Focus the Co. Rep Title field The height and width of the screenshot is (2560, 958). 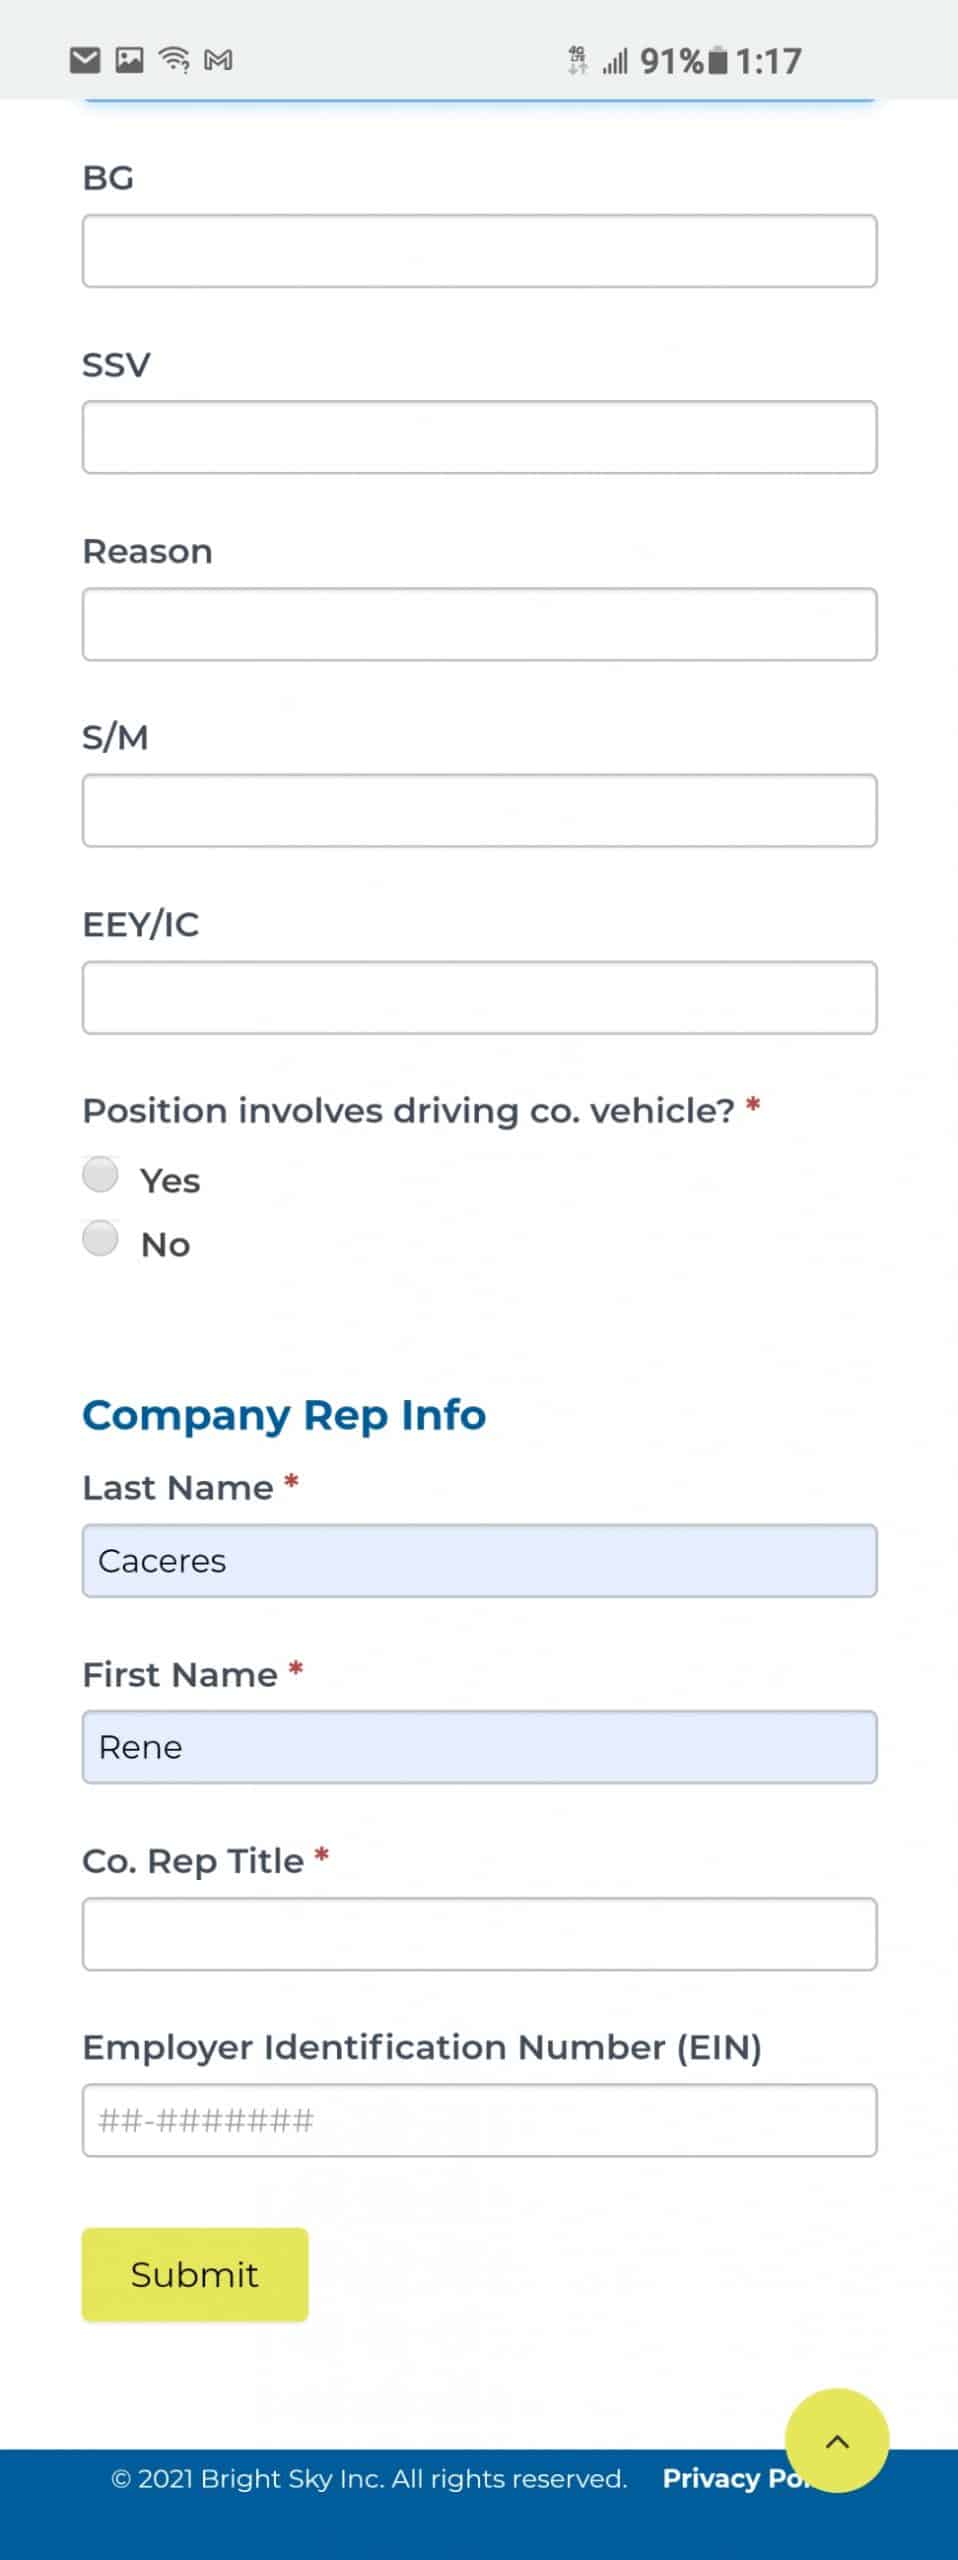point(480,1934)
